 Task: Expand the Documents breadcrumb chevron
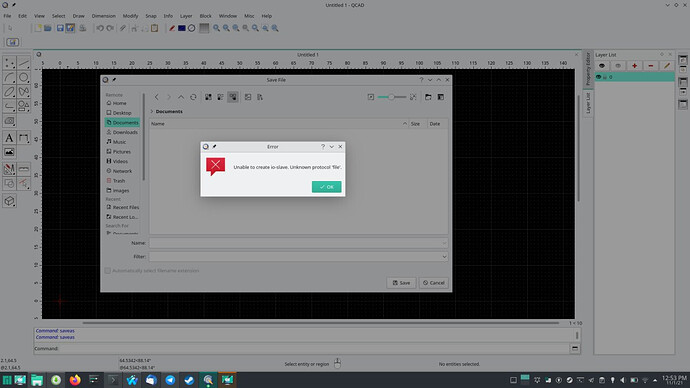[x=152, y=112]
